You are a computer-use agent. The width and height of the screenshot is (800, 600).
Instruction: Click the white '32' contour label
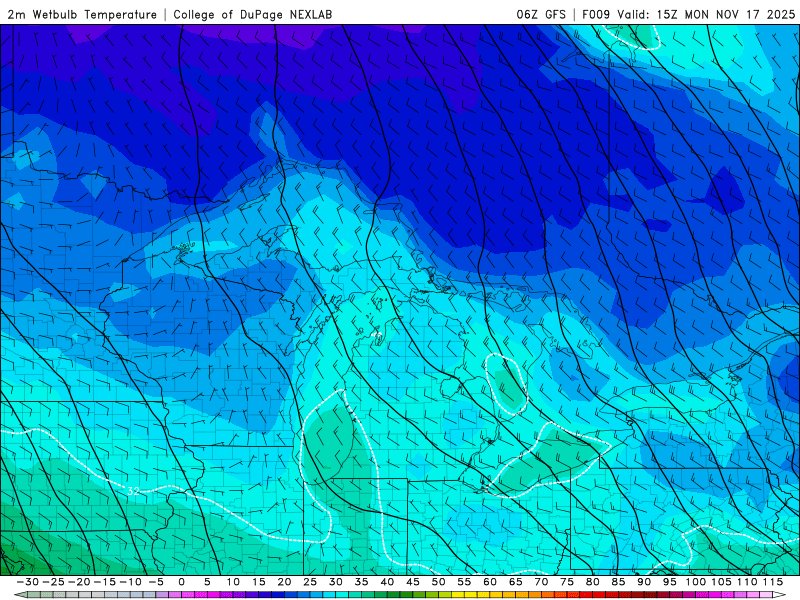133,491
